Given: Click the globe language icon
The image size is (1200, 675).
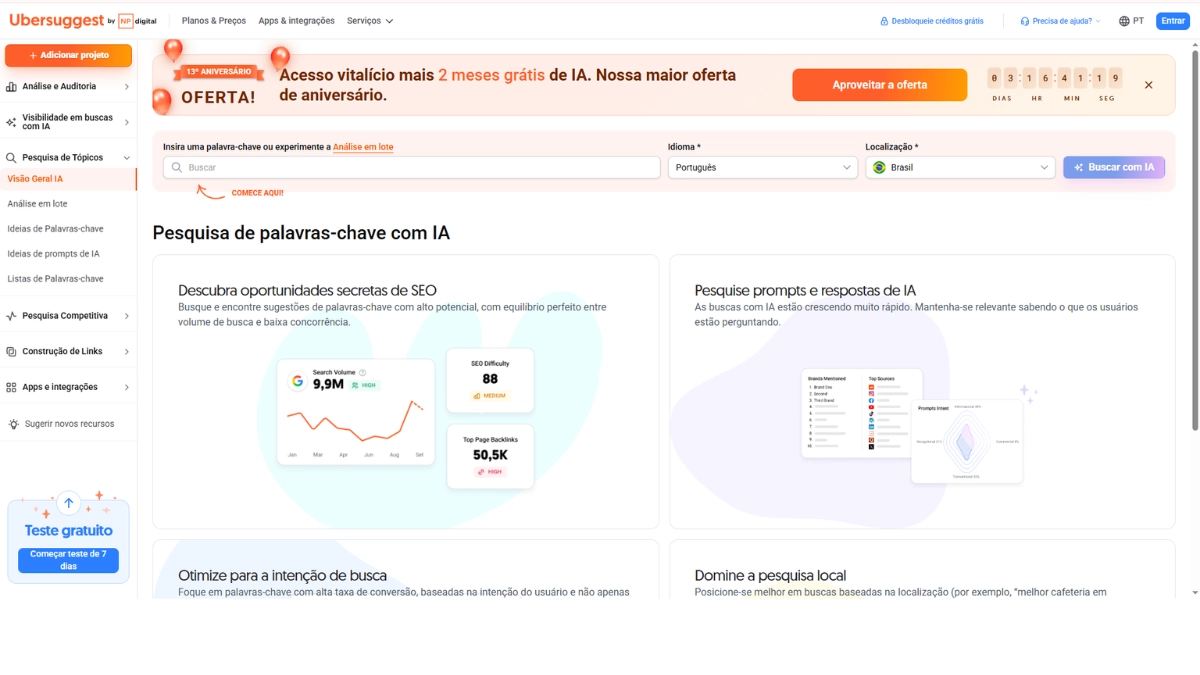Looking at the screenshot, I should [1124, 21].
